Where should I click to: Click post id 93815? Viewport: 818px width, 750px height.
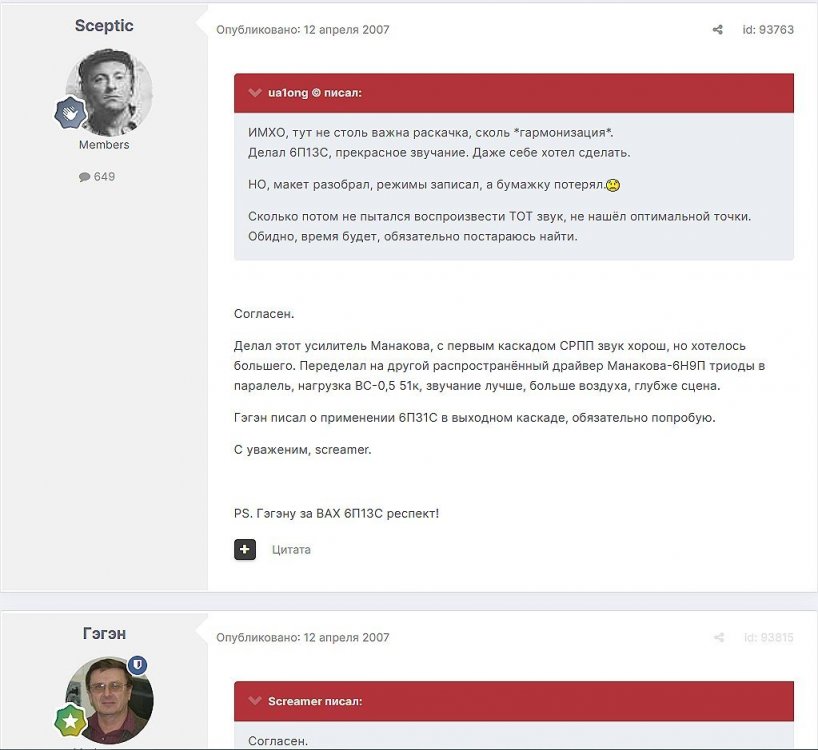point(768,638)
